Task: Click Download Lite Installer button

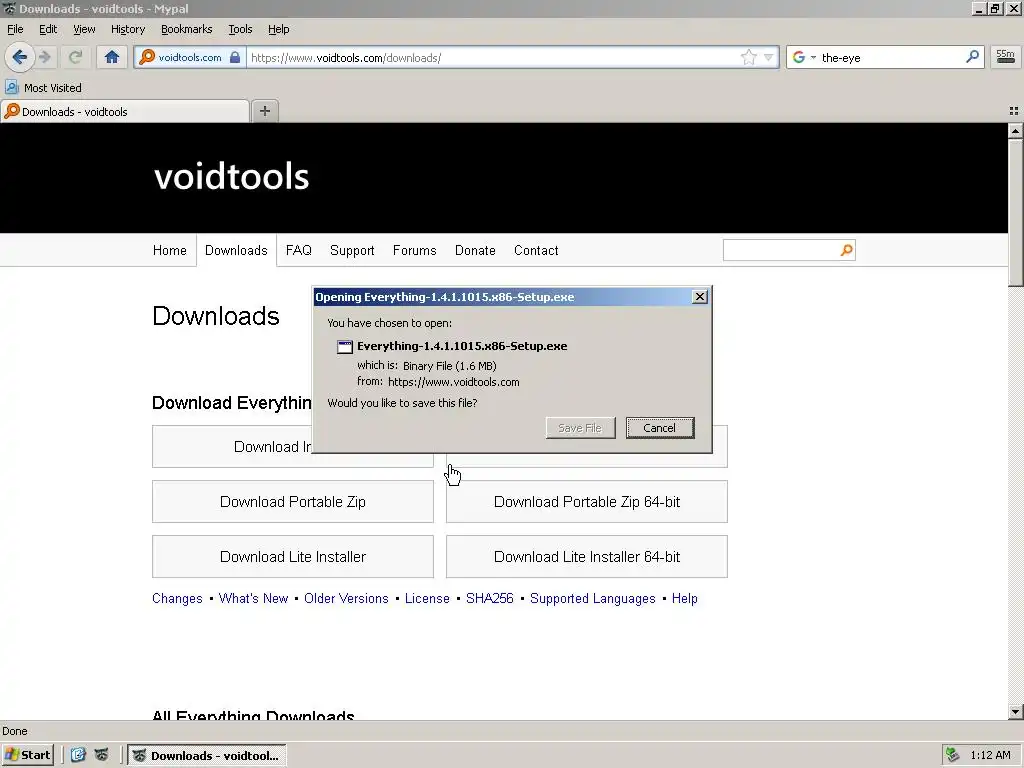Action: tap(293, 556)
